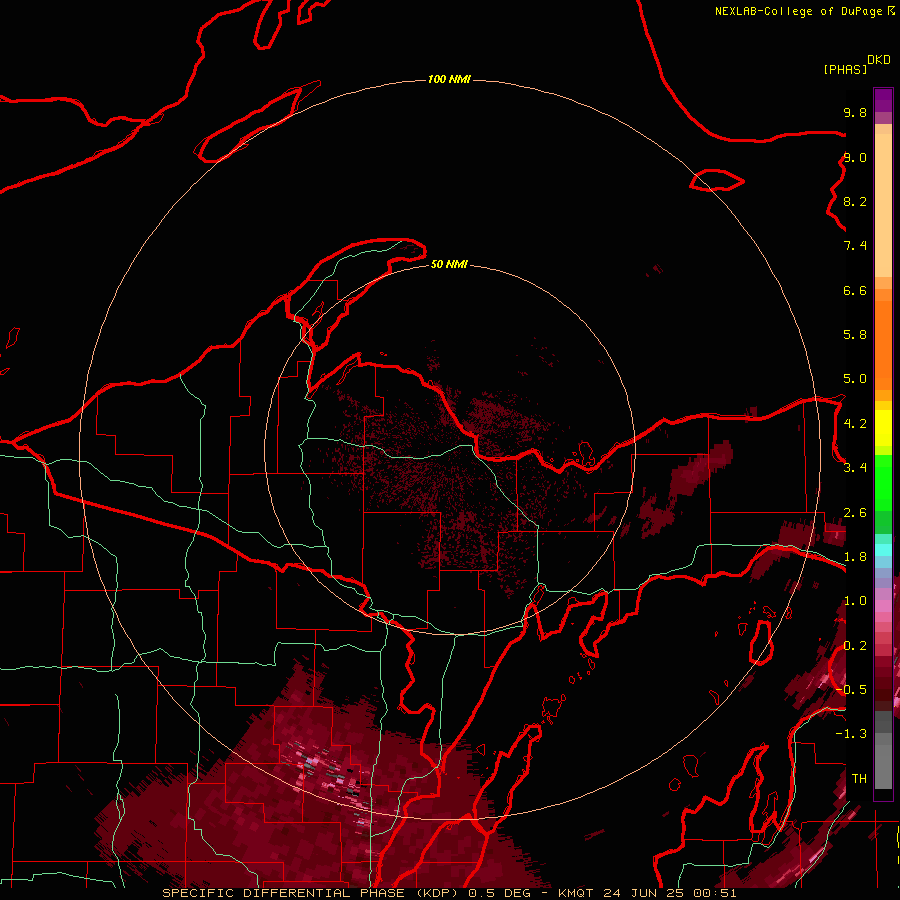This screenshot has width=900, height=900.
Task: Click the NEXLAB-College of DuPage label
Action: point(798,11)
